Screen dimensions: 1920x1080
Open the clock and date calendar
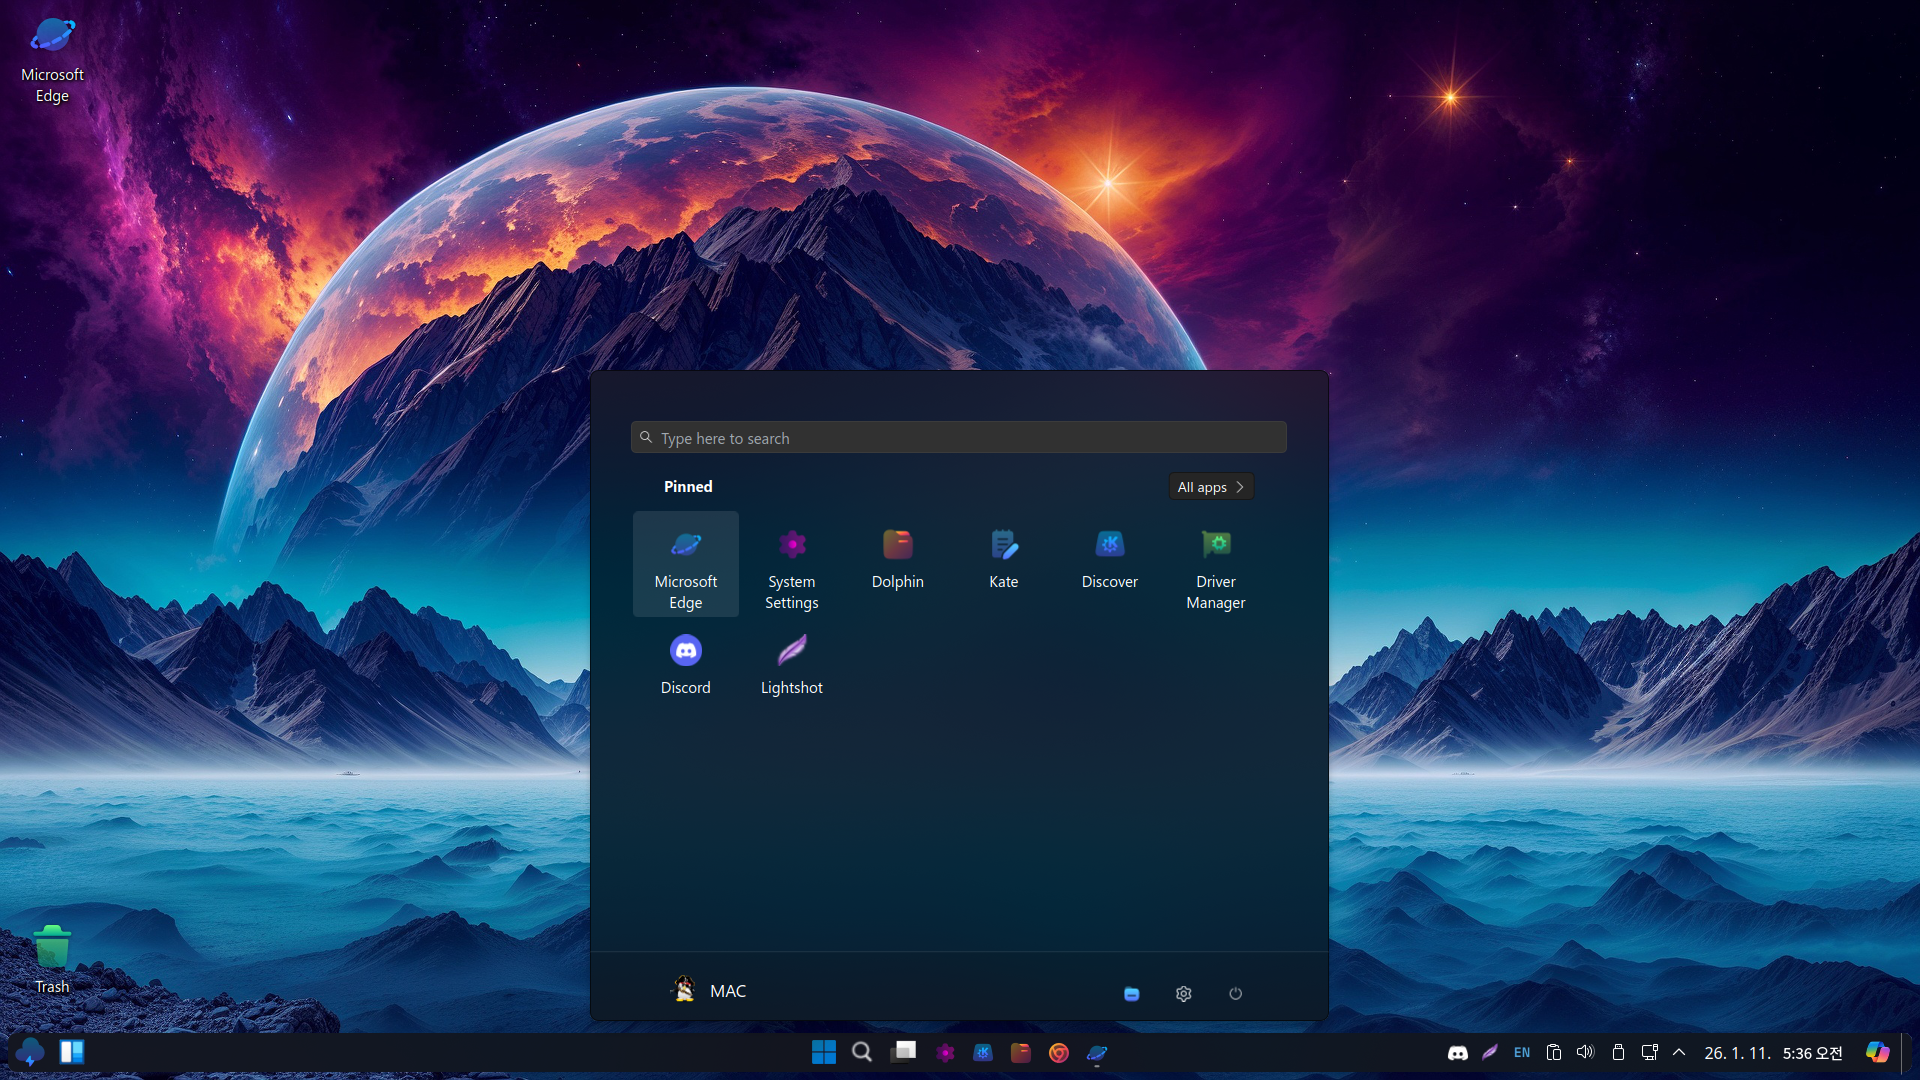1773,1053
